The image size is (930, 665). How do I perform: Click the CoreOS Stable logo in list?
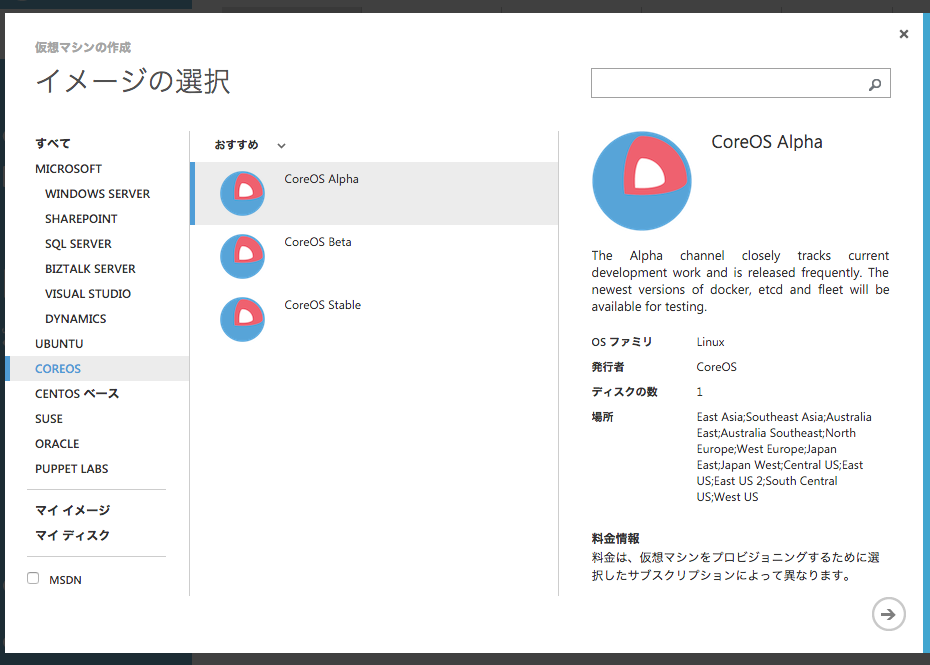click(243, 319)
